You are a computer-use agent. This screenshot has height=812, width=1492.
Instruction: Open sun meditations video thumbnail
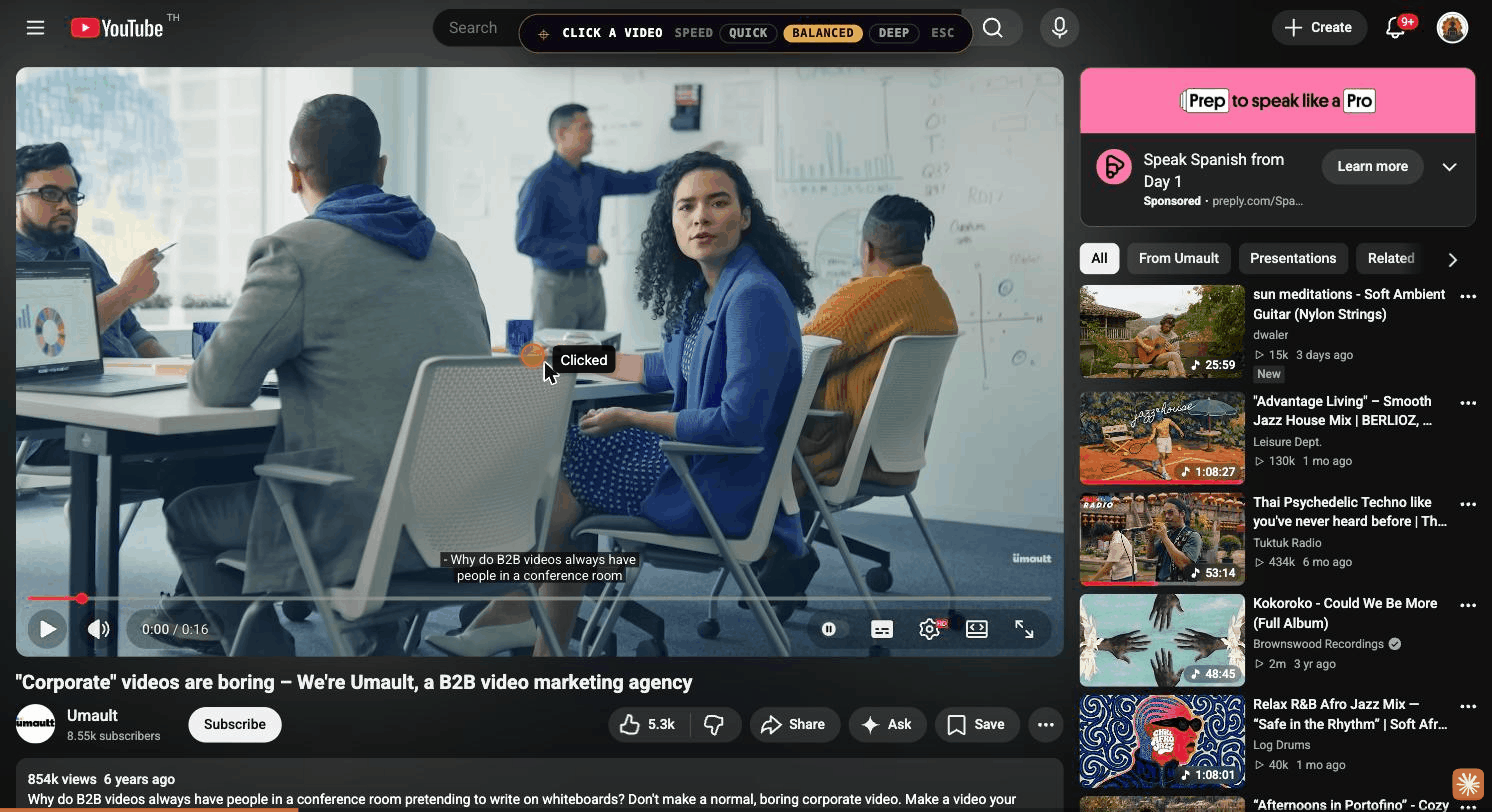[x=1162, y=332]
